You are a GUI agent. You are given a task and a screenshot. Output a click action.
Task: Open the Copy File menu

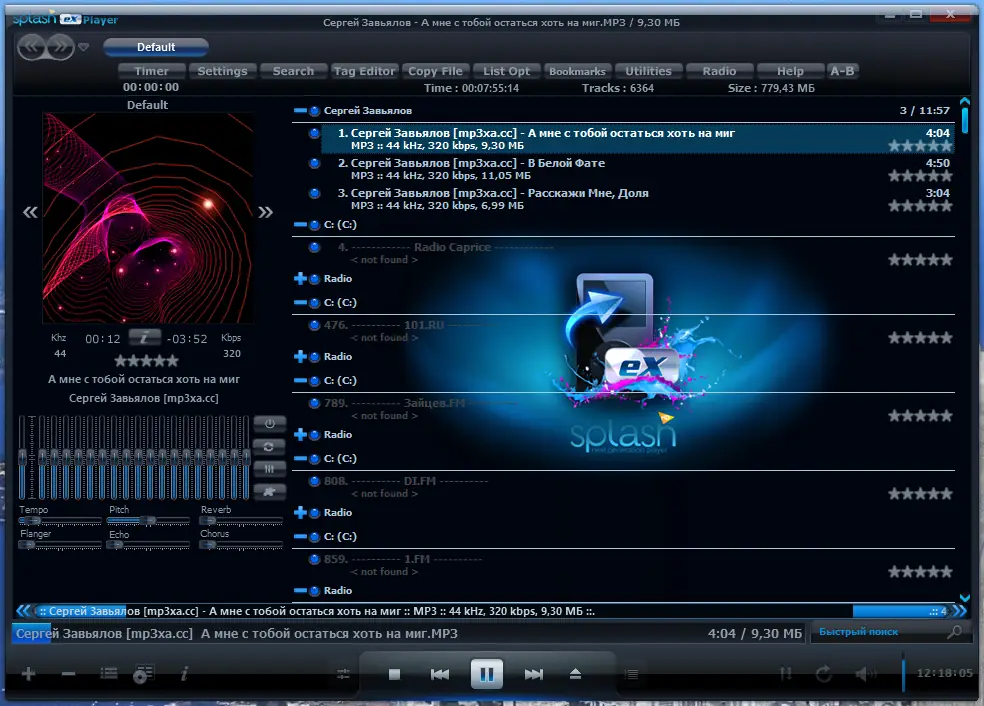click(435, 71)
